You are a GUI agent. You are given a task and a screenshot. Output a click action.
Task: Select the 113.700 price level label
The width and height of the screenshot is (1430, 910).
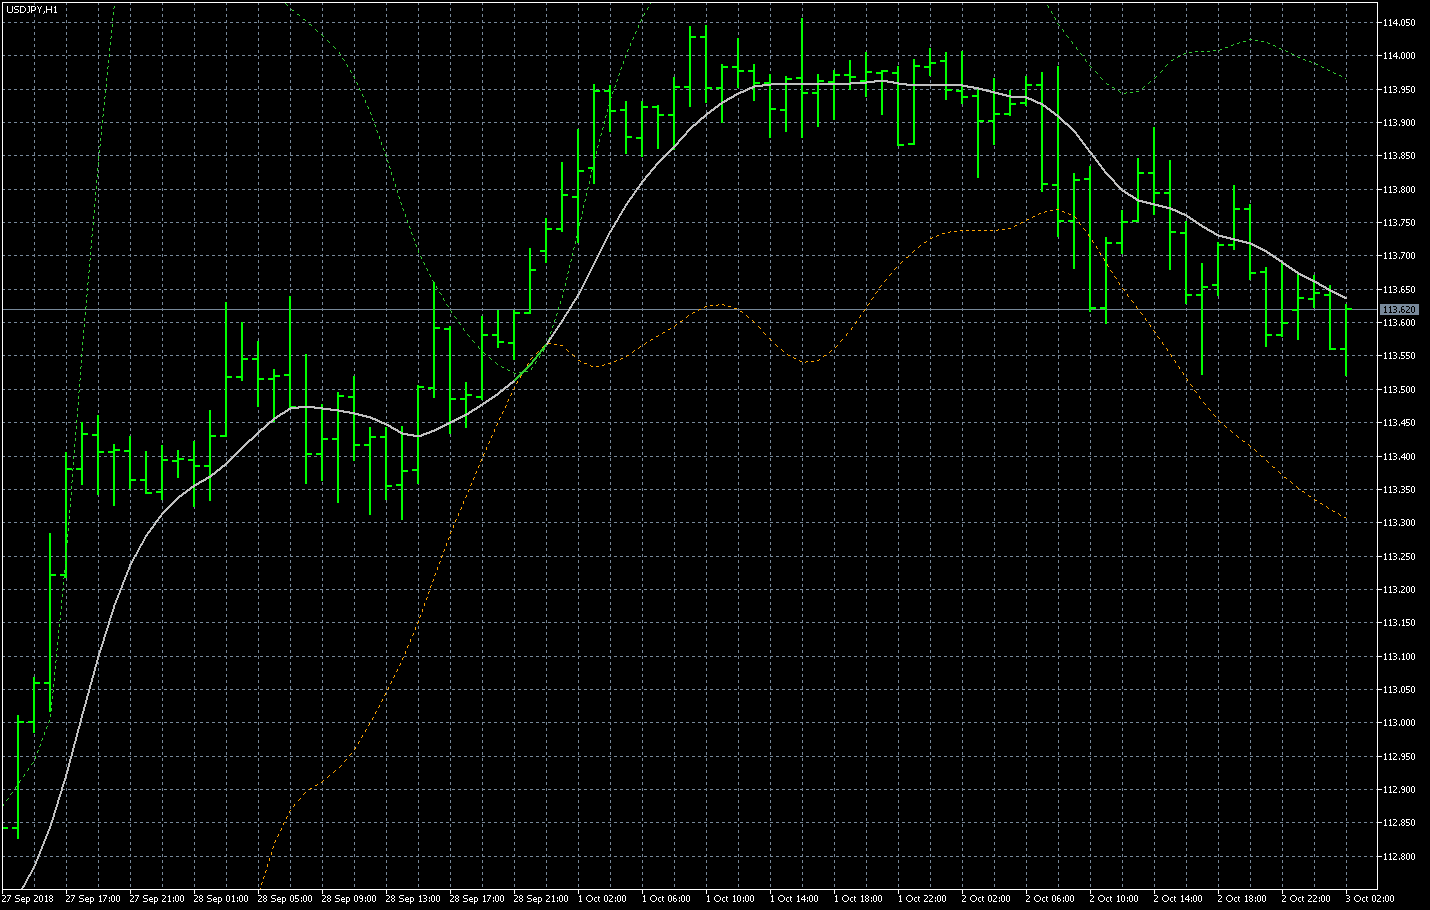pyautogui.click(x=1399, y=256)
